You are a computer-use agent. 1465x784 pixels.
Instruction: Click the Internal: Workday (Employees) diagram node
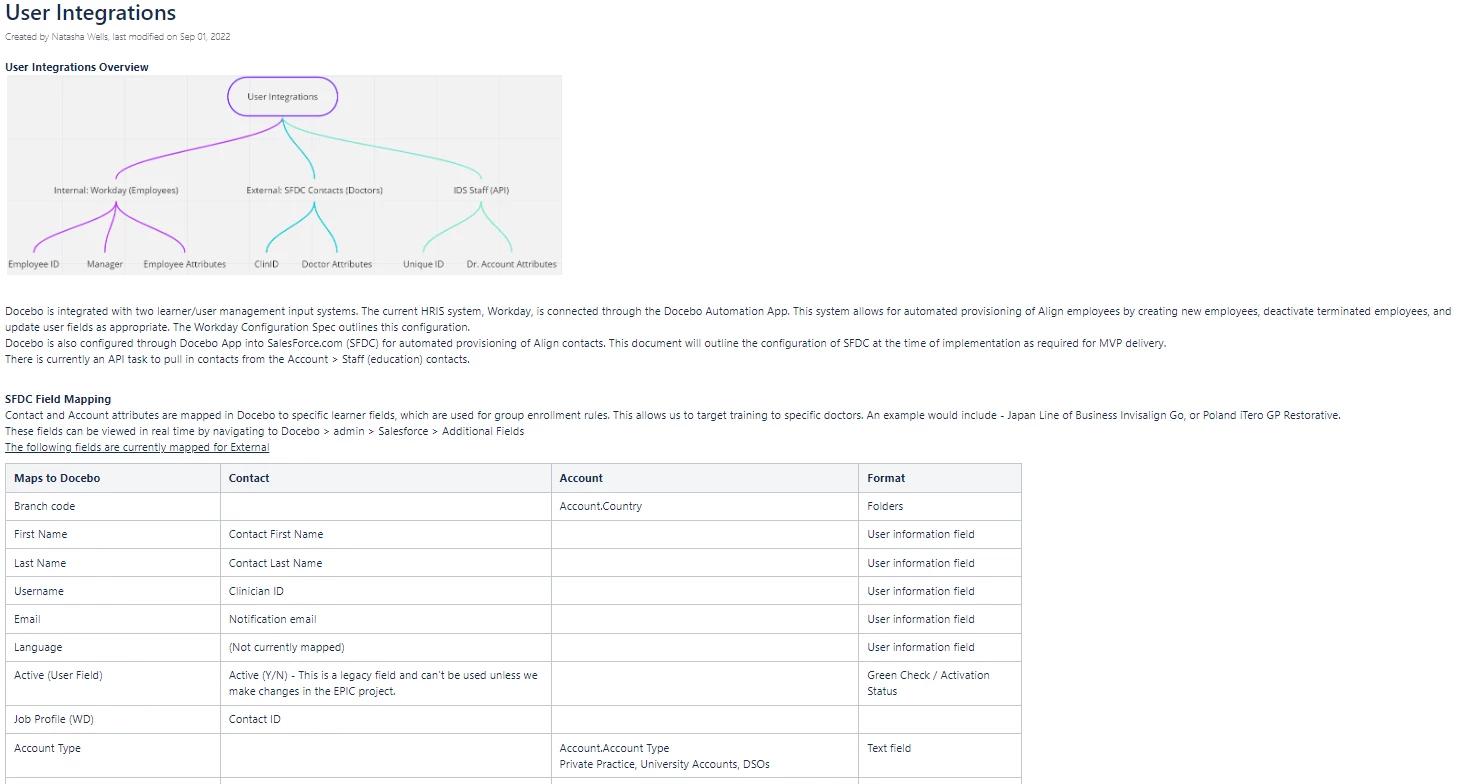(116, 190)
